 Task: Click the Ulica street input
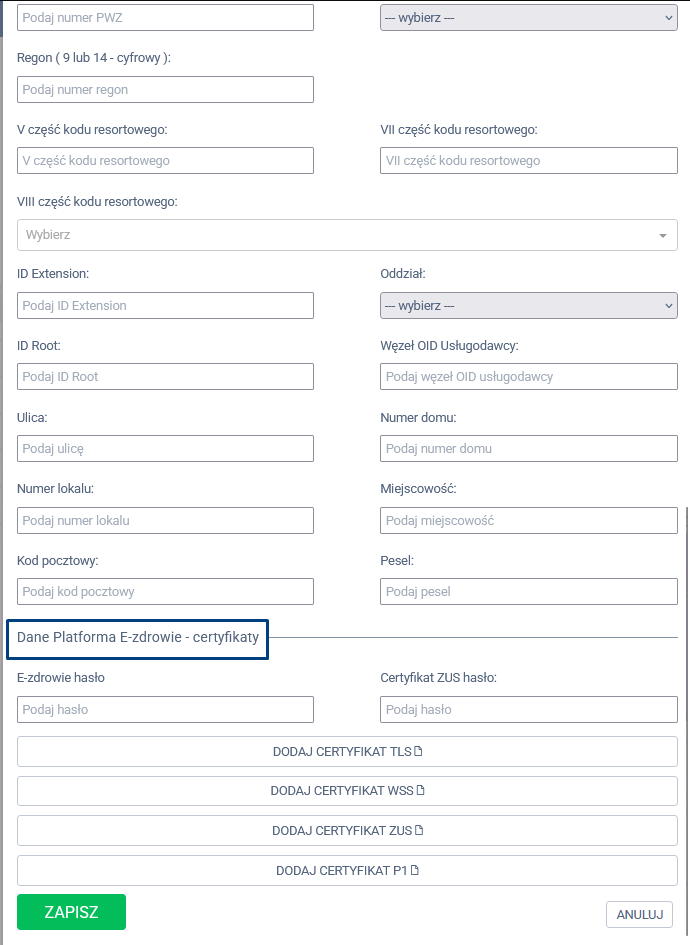pyautogui.click(x=165, y=448)
